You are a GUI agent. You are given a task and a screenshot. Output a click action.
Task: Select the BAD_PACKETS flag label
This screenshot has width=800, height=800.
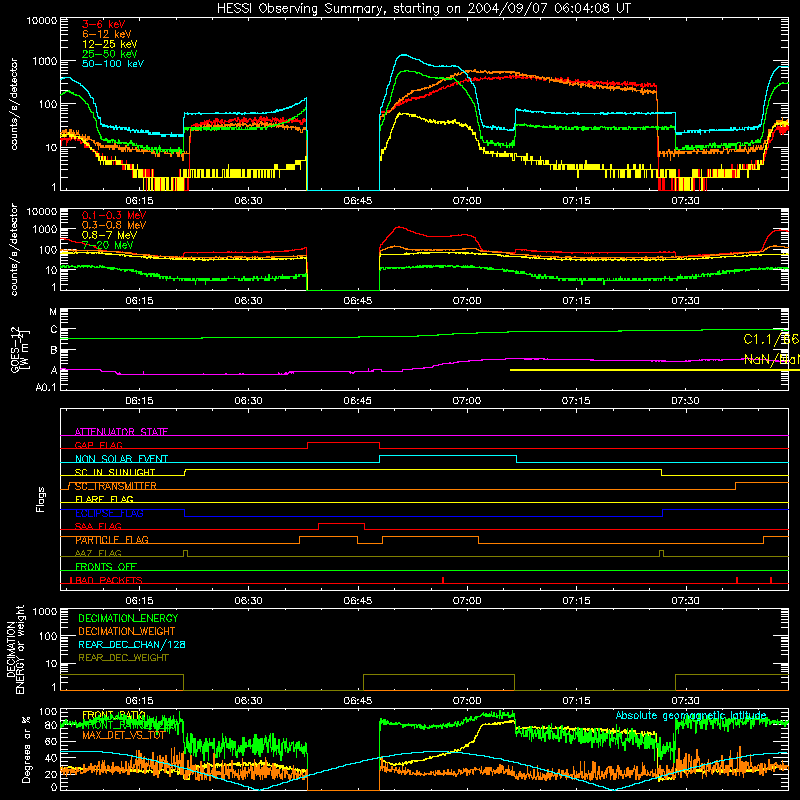click(x=108, y=580)
